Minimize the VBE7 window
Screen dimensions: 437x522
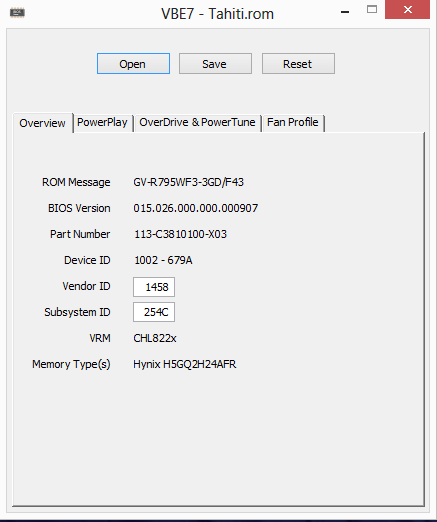pyautogui.click(x=345, y=12)
